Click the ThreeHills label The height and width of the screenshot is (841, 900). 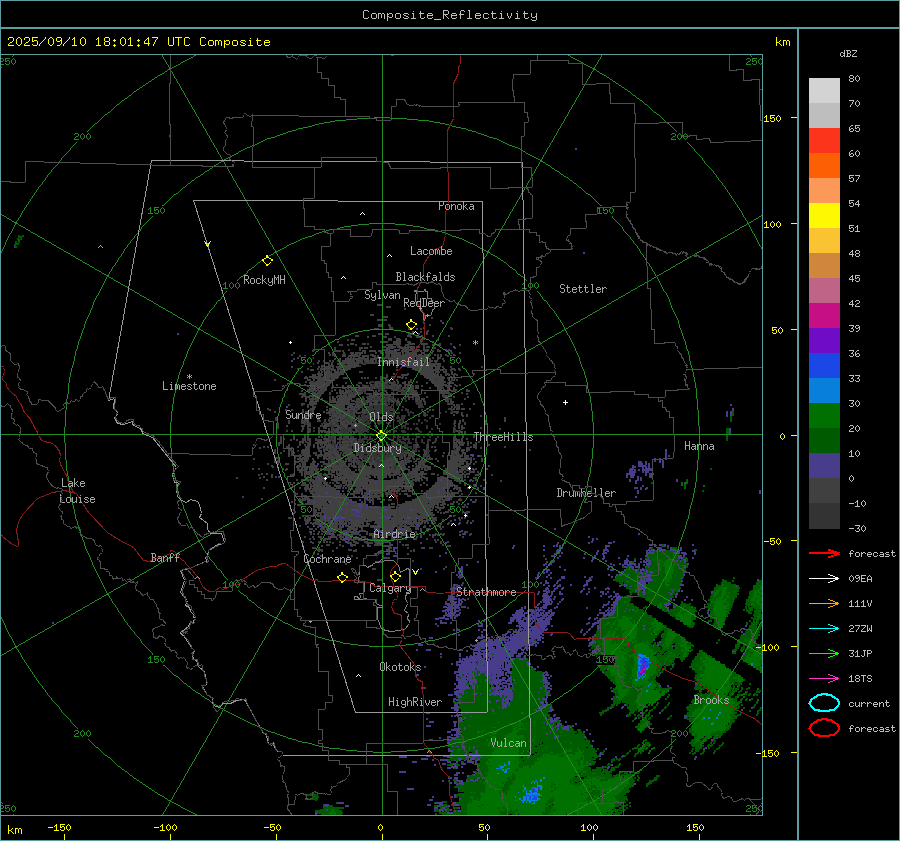[x=503, y=437]
